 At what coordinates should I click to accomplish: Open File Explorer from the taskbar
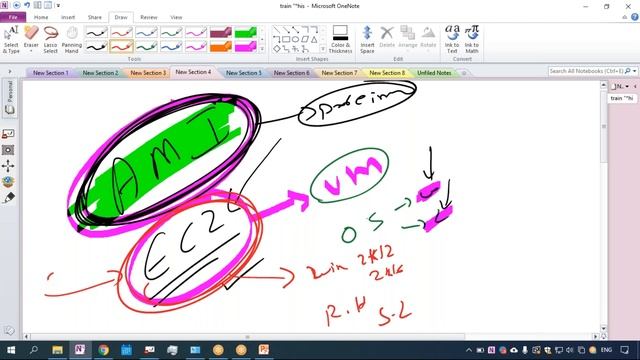pos(57,350)
